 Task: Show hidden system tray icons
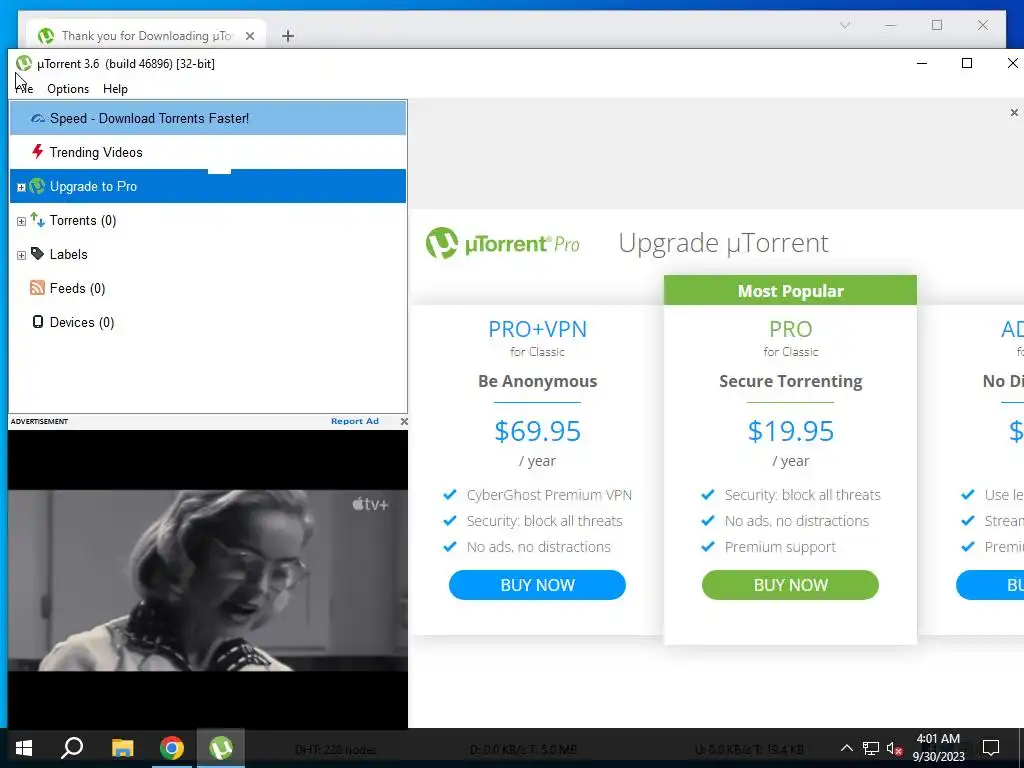846,748
